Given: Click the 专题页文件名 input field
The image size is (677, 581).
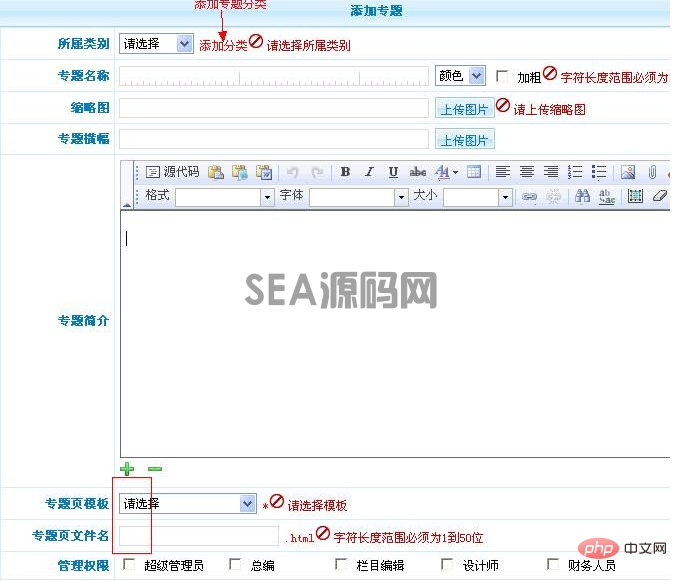Looking at the screenshot, I should (x=199, y=536).
